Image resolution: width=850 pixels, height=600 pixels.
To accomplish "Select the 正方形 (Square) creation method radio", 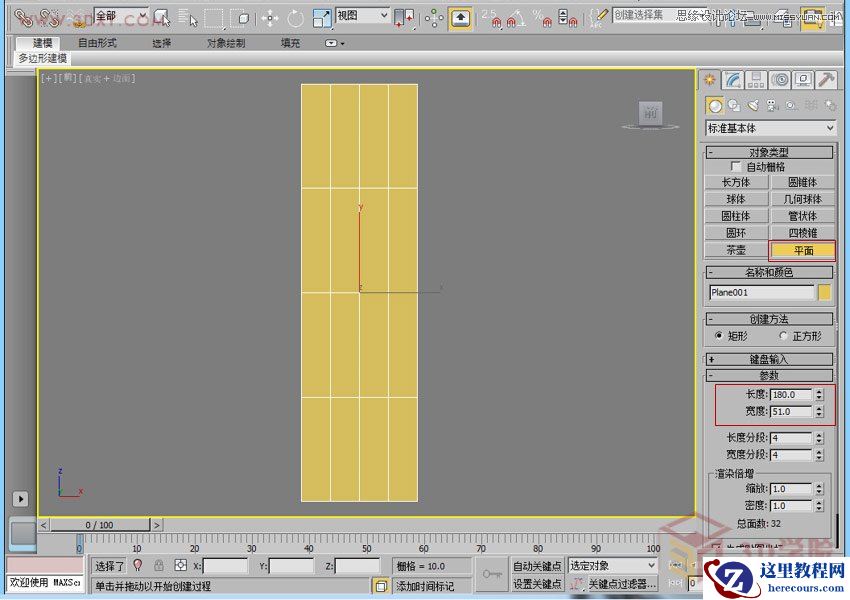I will (x=783, y=338).
